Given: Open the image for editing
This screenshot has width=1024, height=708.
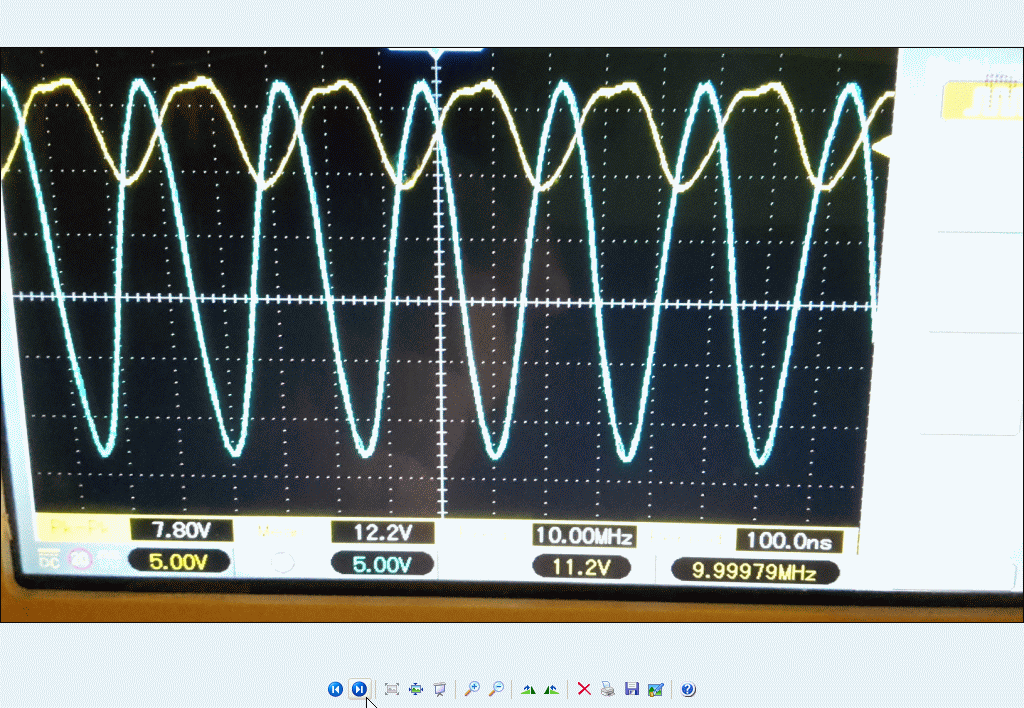Looking at the screenshot, I should pos(655,689).
